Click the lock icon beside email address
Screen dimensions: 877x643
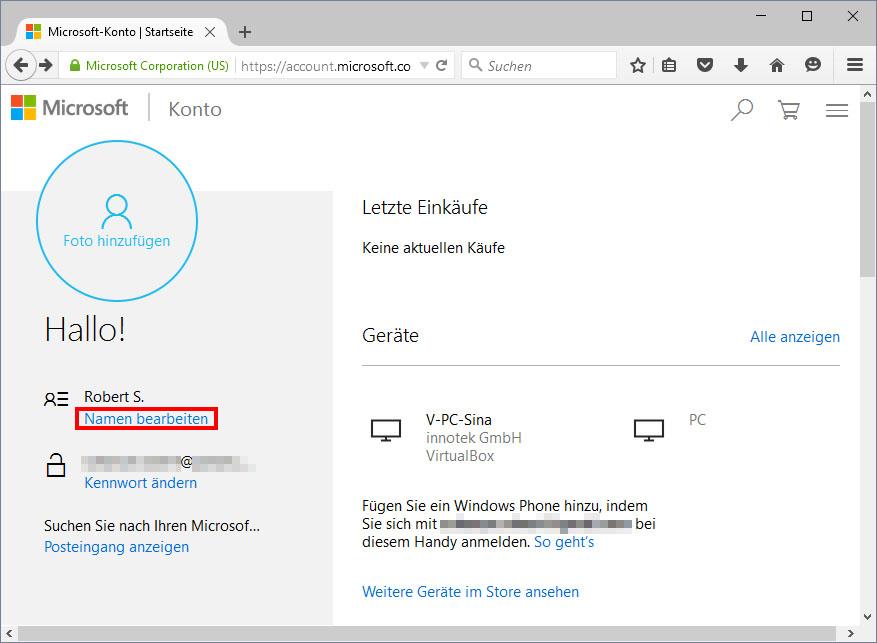[55, 465]
